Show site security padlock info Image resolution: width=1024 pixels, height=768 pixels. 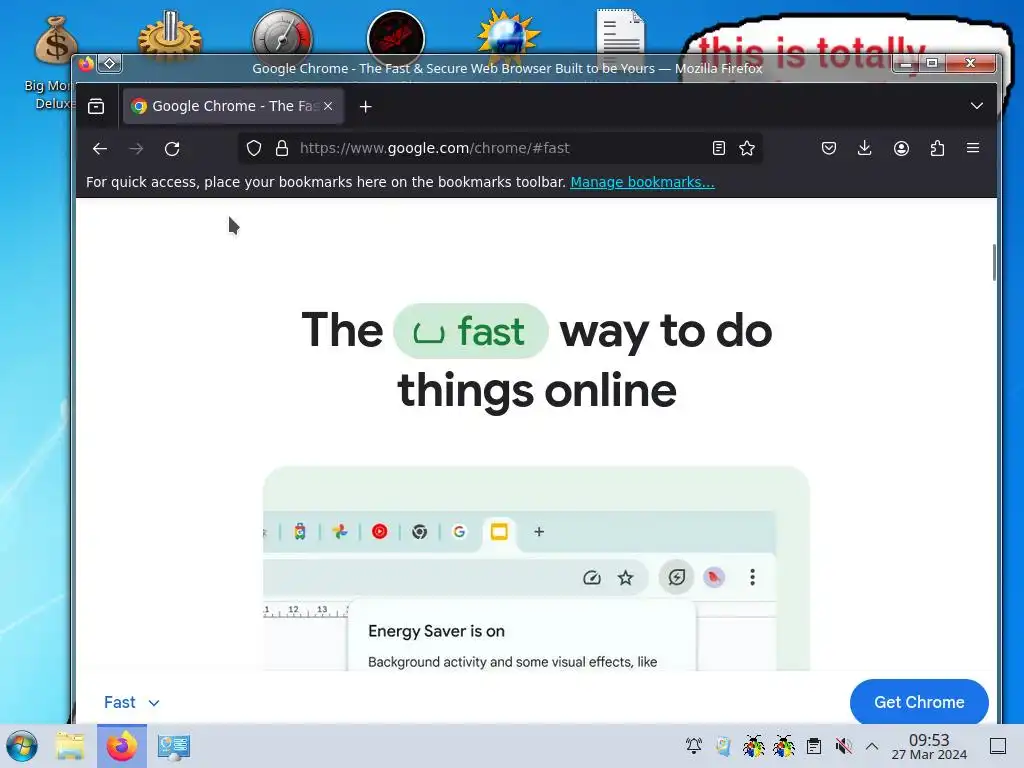[282, 148]
